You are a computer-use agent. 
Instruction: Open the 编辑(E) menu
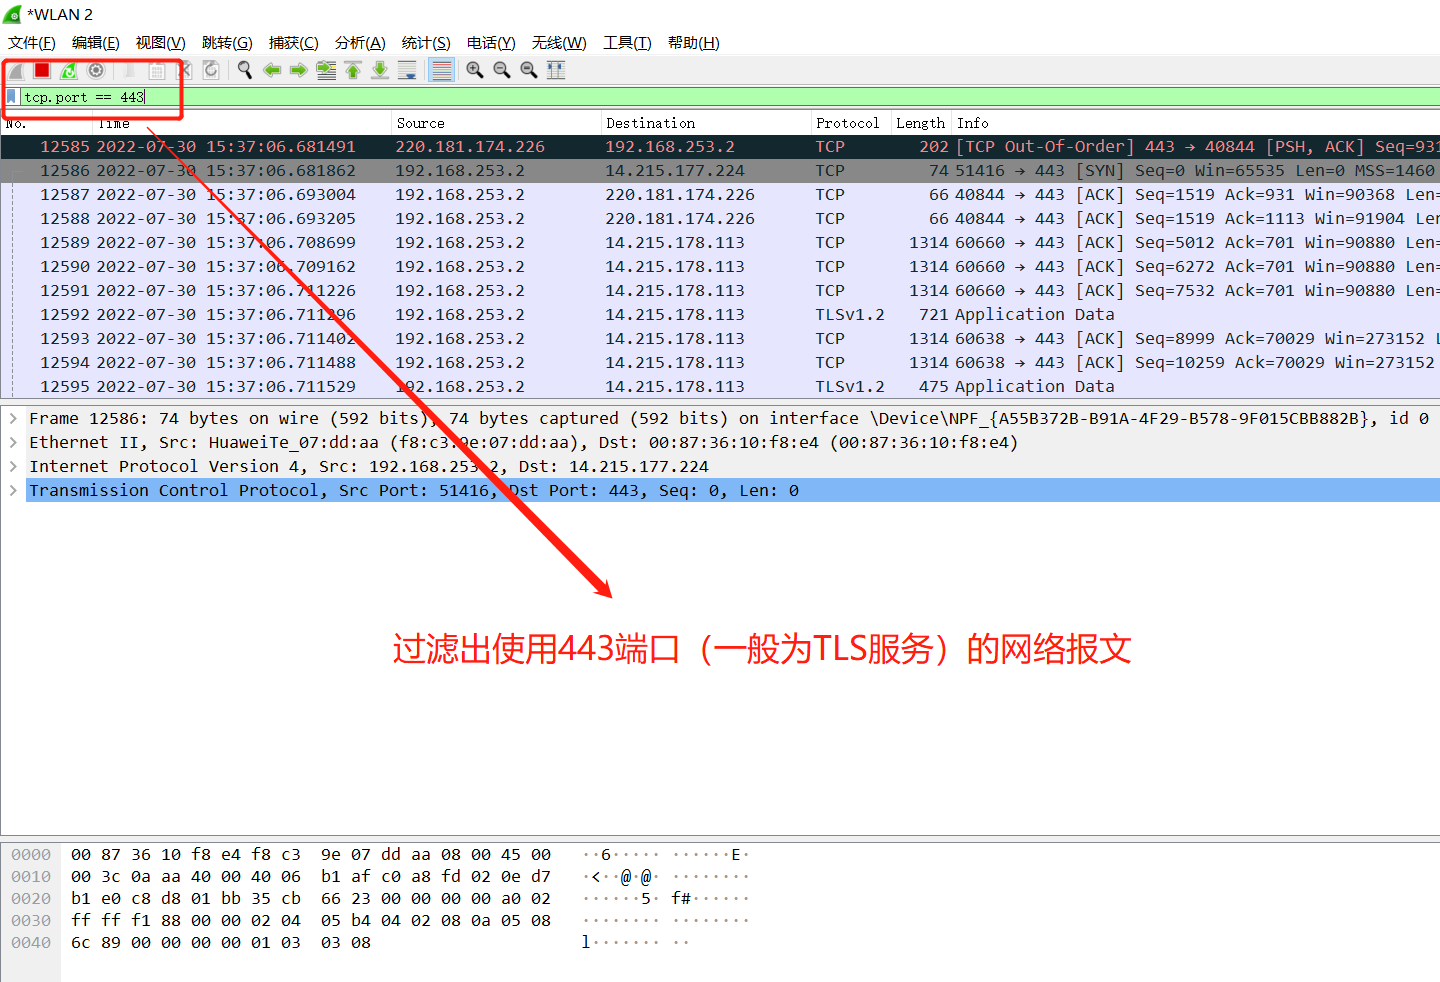(96, 43)
